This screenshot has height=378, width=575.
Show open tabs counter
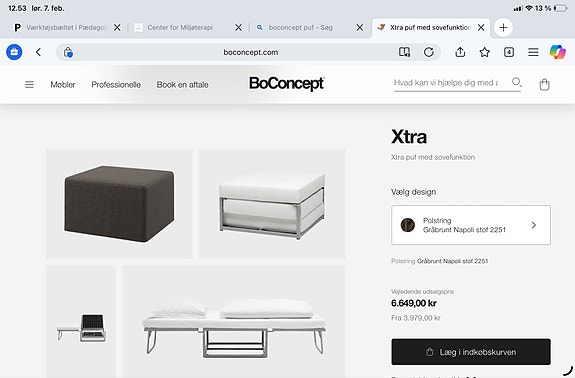point(509,52)
